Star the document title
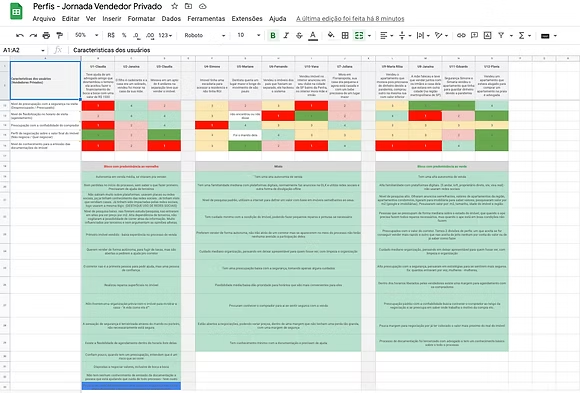580x393 pixels. 175,6
